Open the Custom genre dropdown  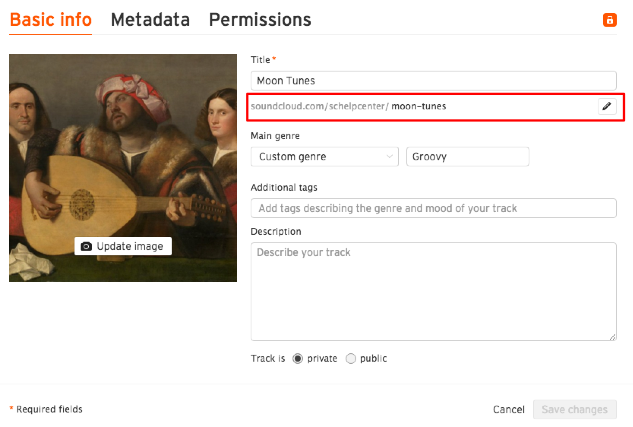(x=325, y=157)
